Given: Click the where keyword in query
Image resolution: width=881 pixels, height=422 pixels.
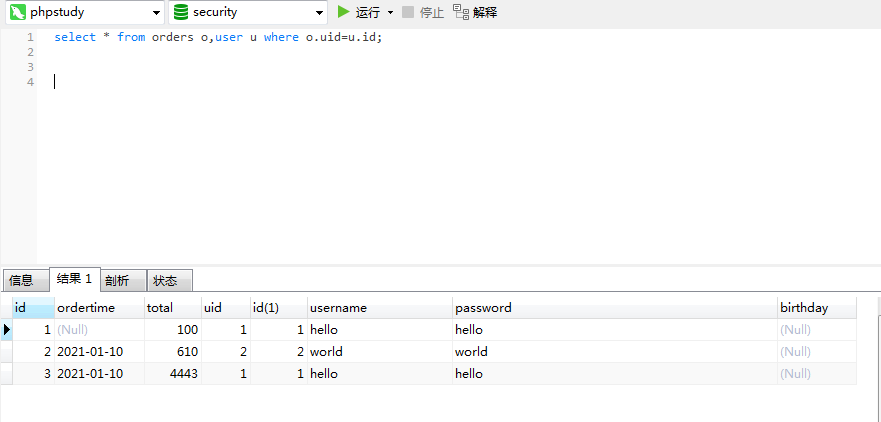Looking at the screenshot, I should tap(281, 37).
